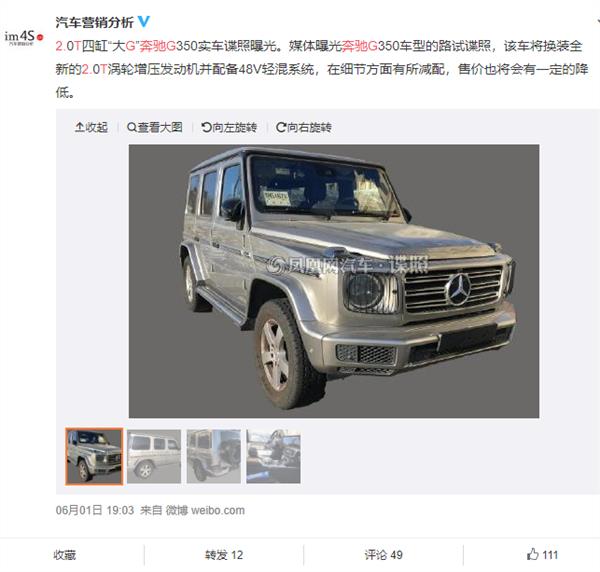Open full-size view via 查看大图

point(155,127)
